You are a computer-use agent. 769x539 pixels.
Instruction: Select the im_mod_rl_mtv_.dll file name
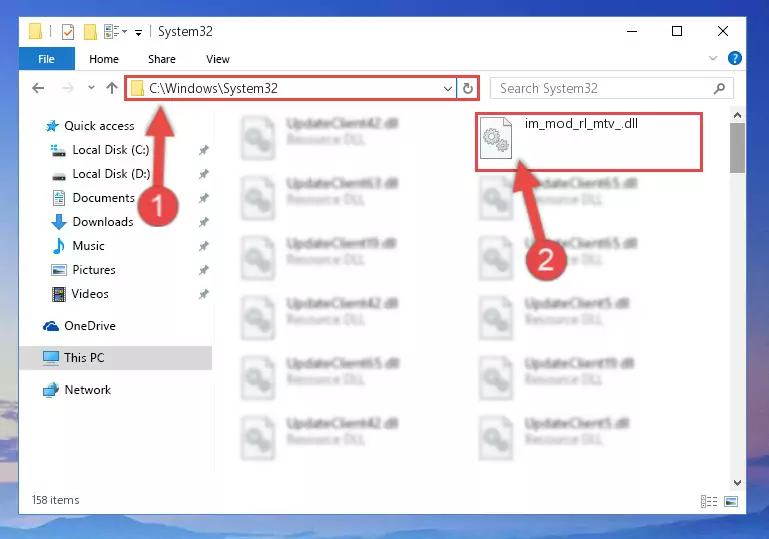[581, 124]
